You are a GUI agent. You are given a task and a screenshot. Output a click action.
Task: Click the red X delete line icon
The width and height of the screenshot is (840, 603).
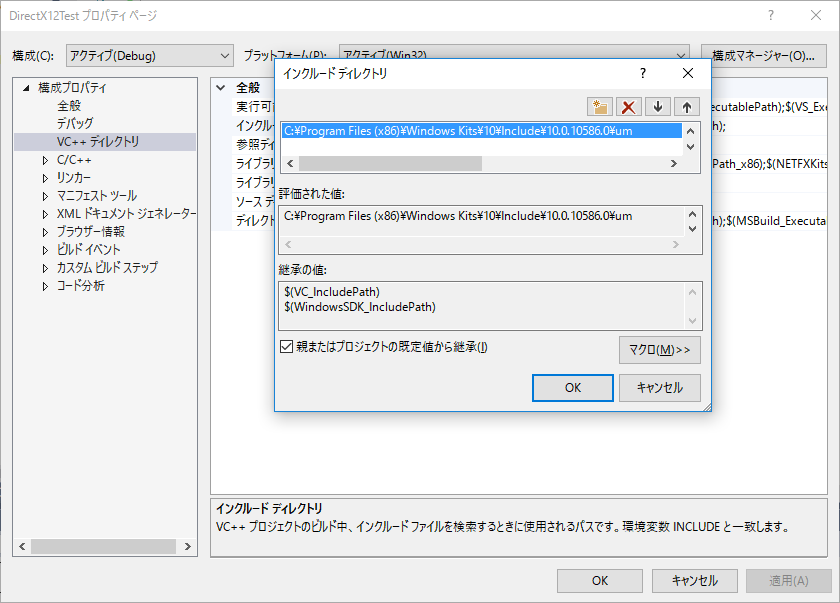(x=629, y=107)
